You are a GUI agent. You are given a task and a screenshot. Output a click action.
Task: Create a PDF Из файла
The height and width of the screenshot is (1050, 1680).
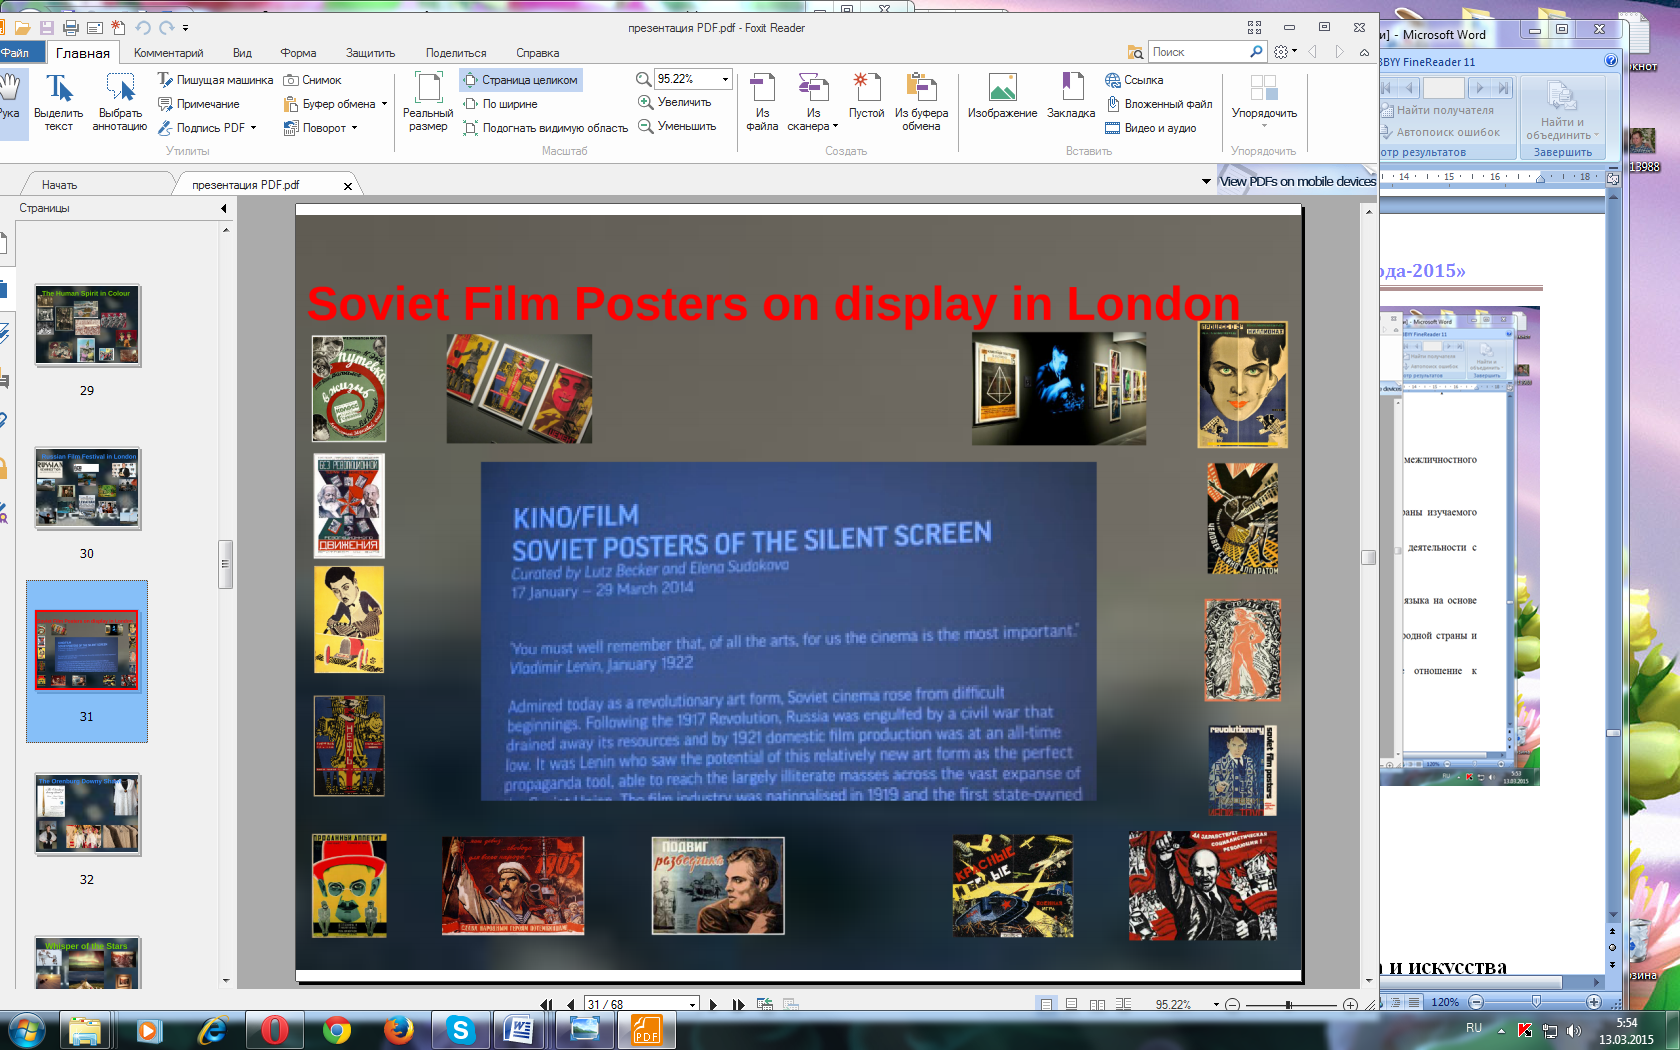coord(762,101)
